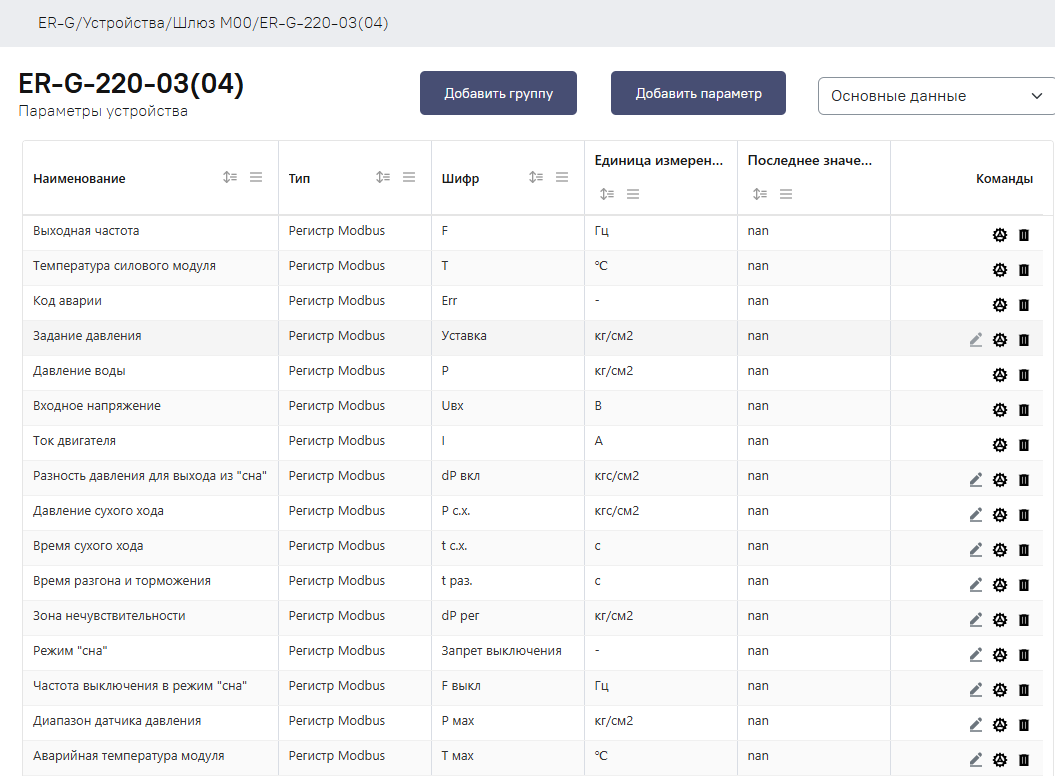Delete the Аварийная температура модуля parameter
This screenshot has width=1055, height=776.
(1024, 760)
